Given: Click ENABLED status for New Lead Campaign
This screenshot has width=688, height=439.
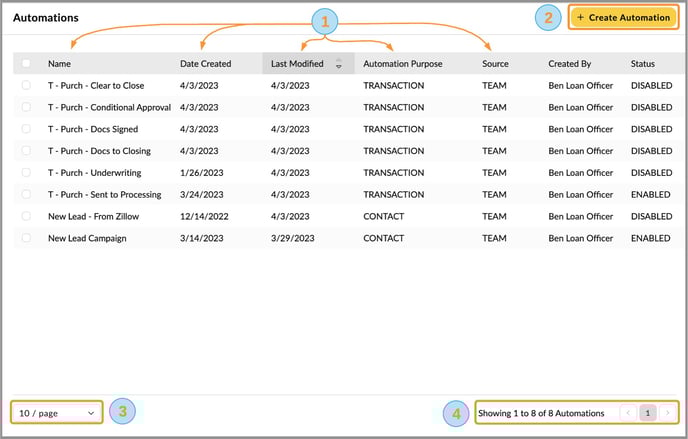Looking at the screenshot, I should pyautogui.click(x=650, y=238).
